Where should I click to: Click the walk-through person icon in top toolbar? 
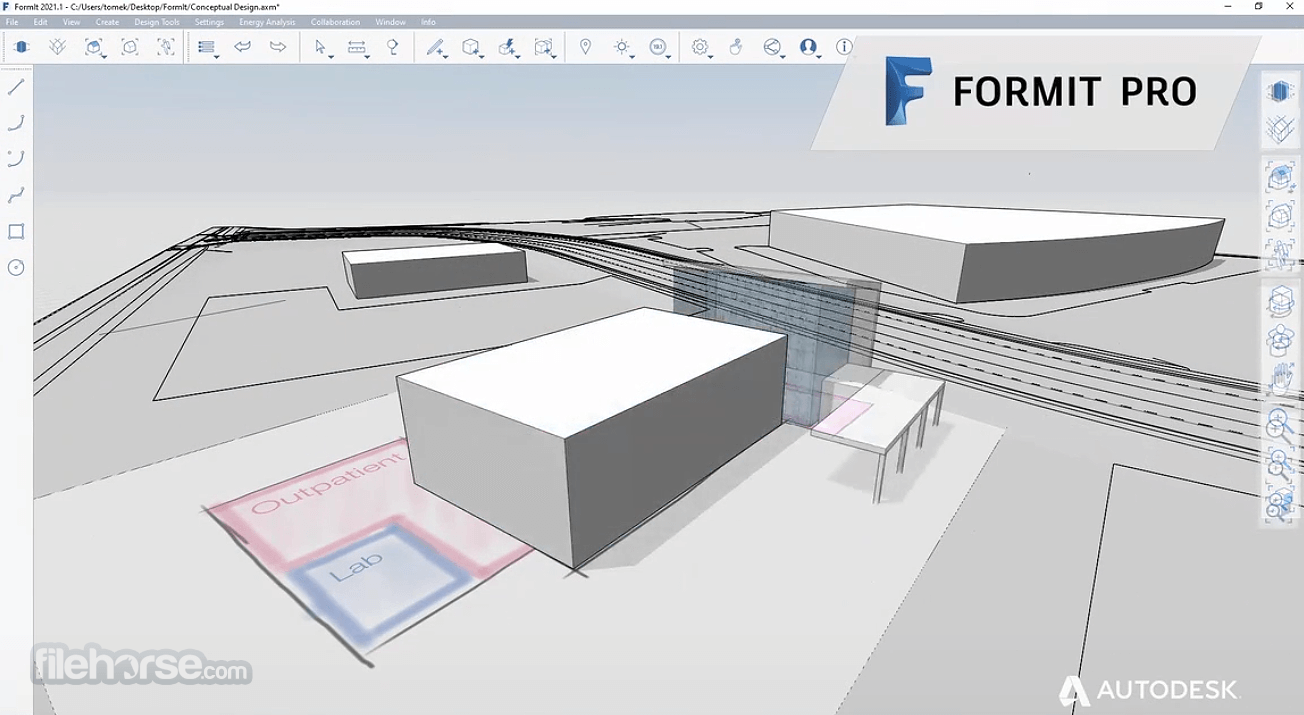pyautogui.click(x=166, y=47)
